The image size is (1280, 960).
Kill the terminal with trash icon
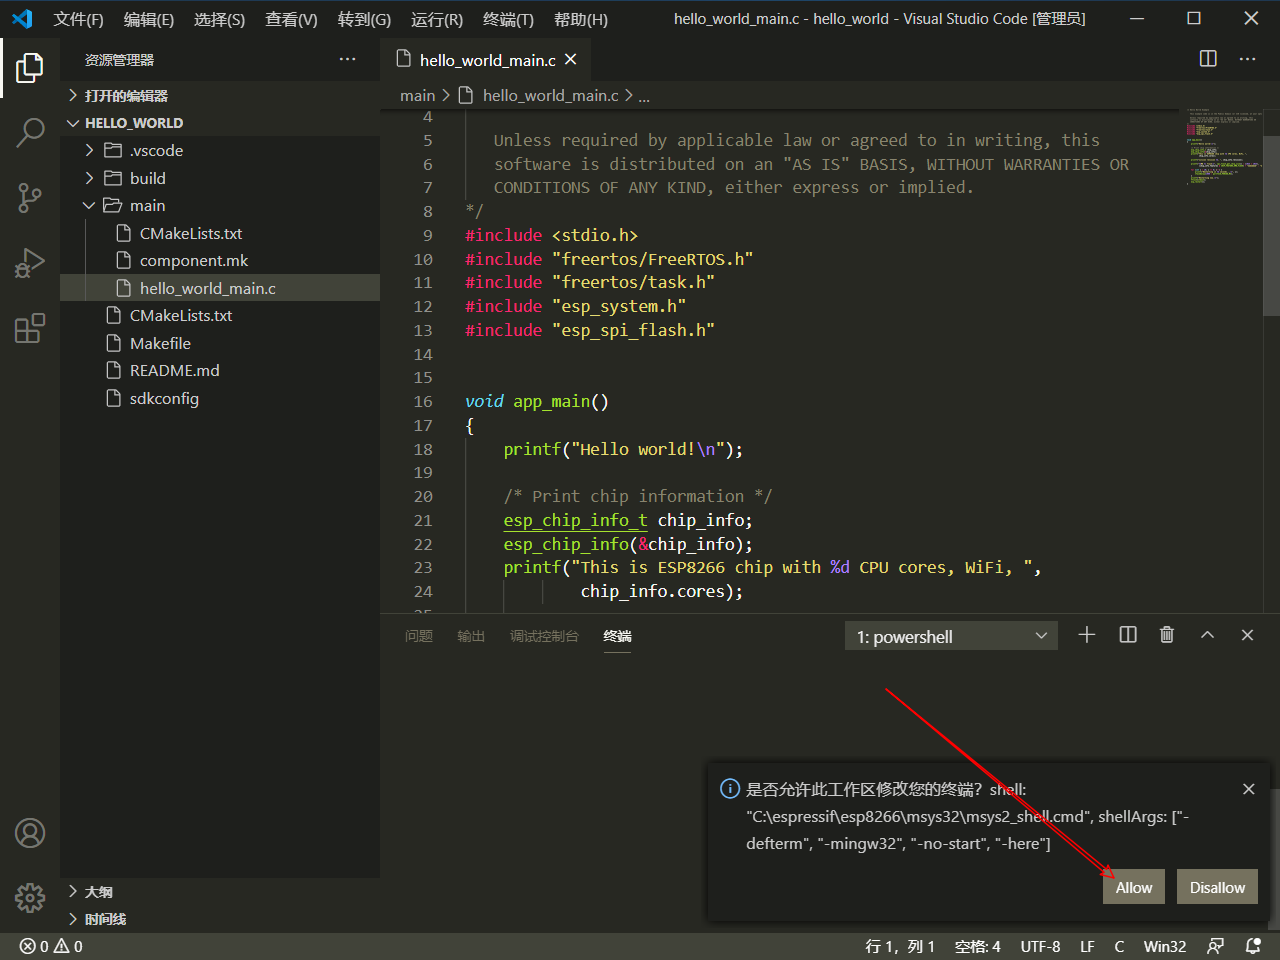pos(1167,635)
